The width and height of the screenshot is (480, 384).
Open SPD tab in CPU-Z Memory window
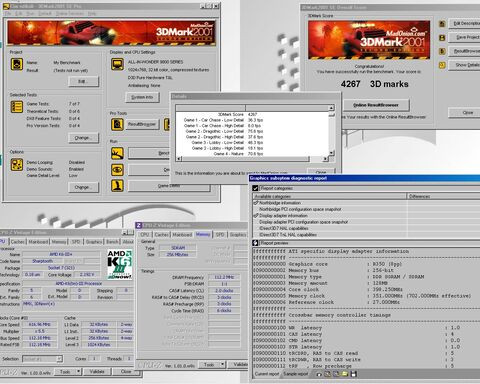[x=220, y=235]
